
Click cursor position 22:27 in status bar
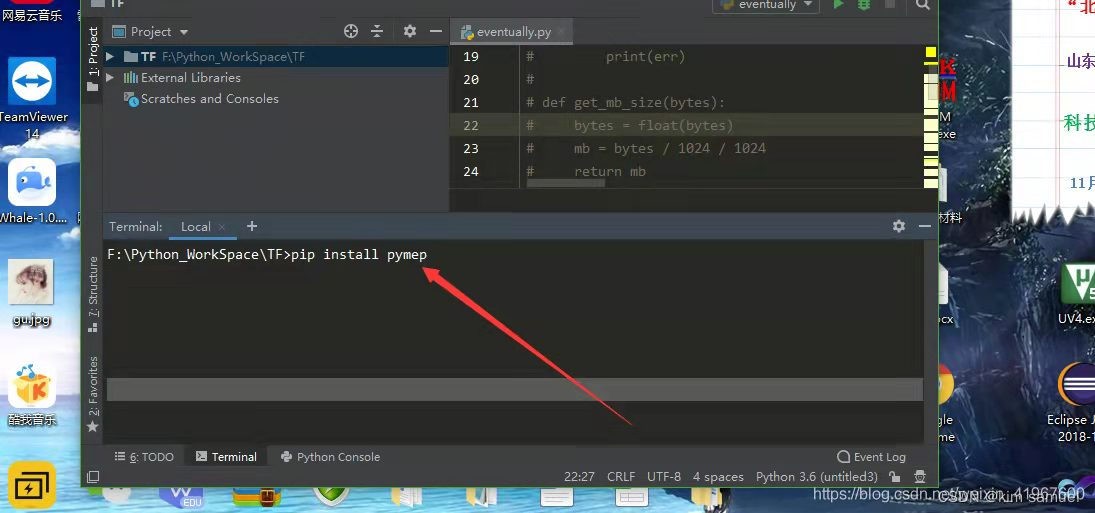point(579,477)
